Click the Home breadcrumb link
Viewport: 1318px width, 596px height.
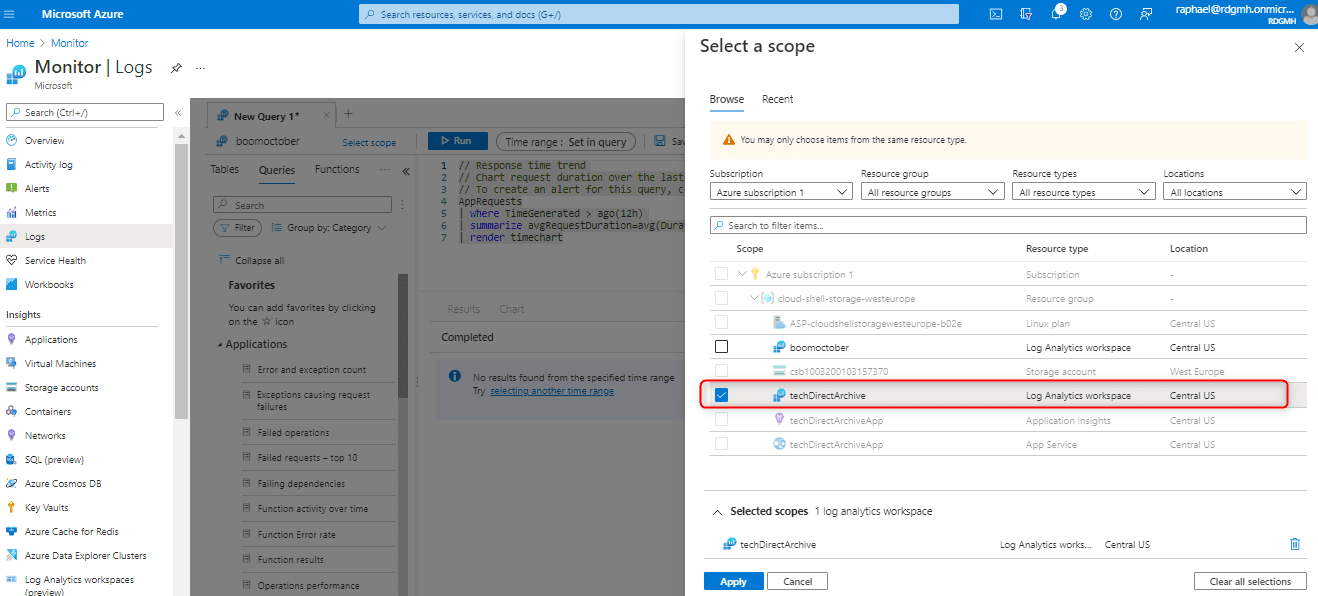click(20, 43)
